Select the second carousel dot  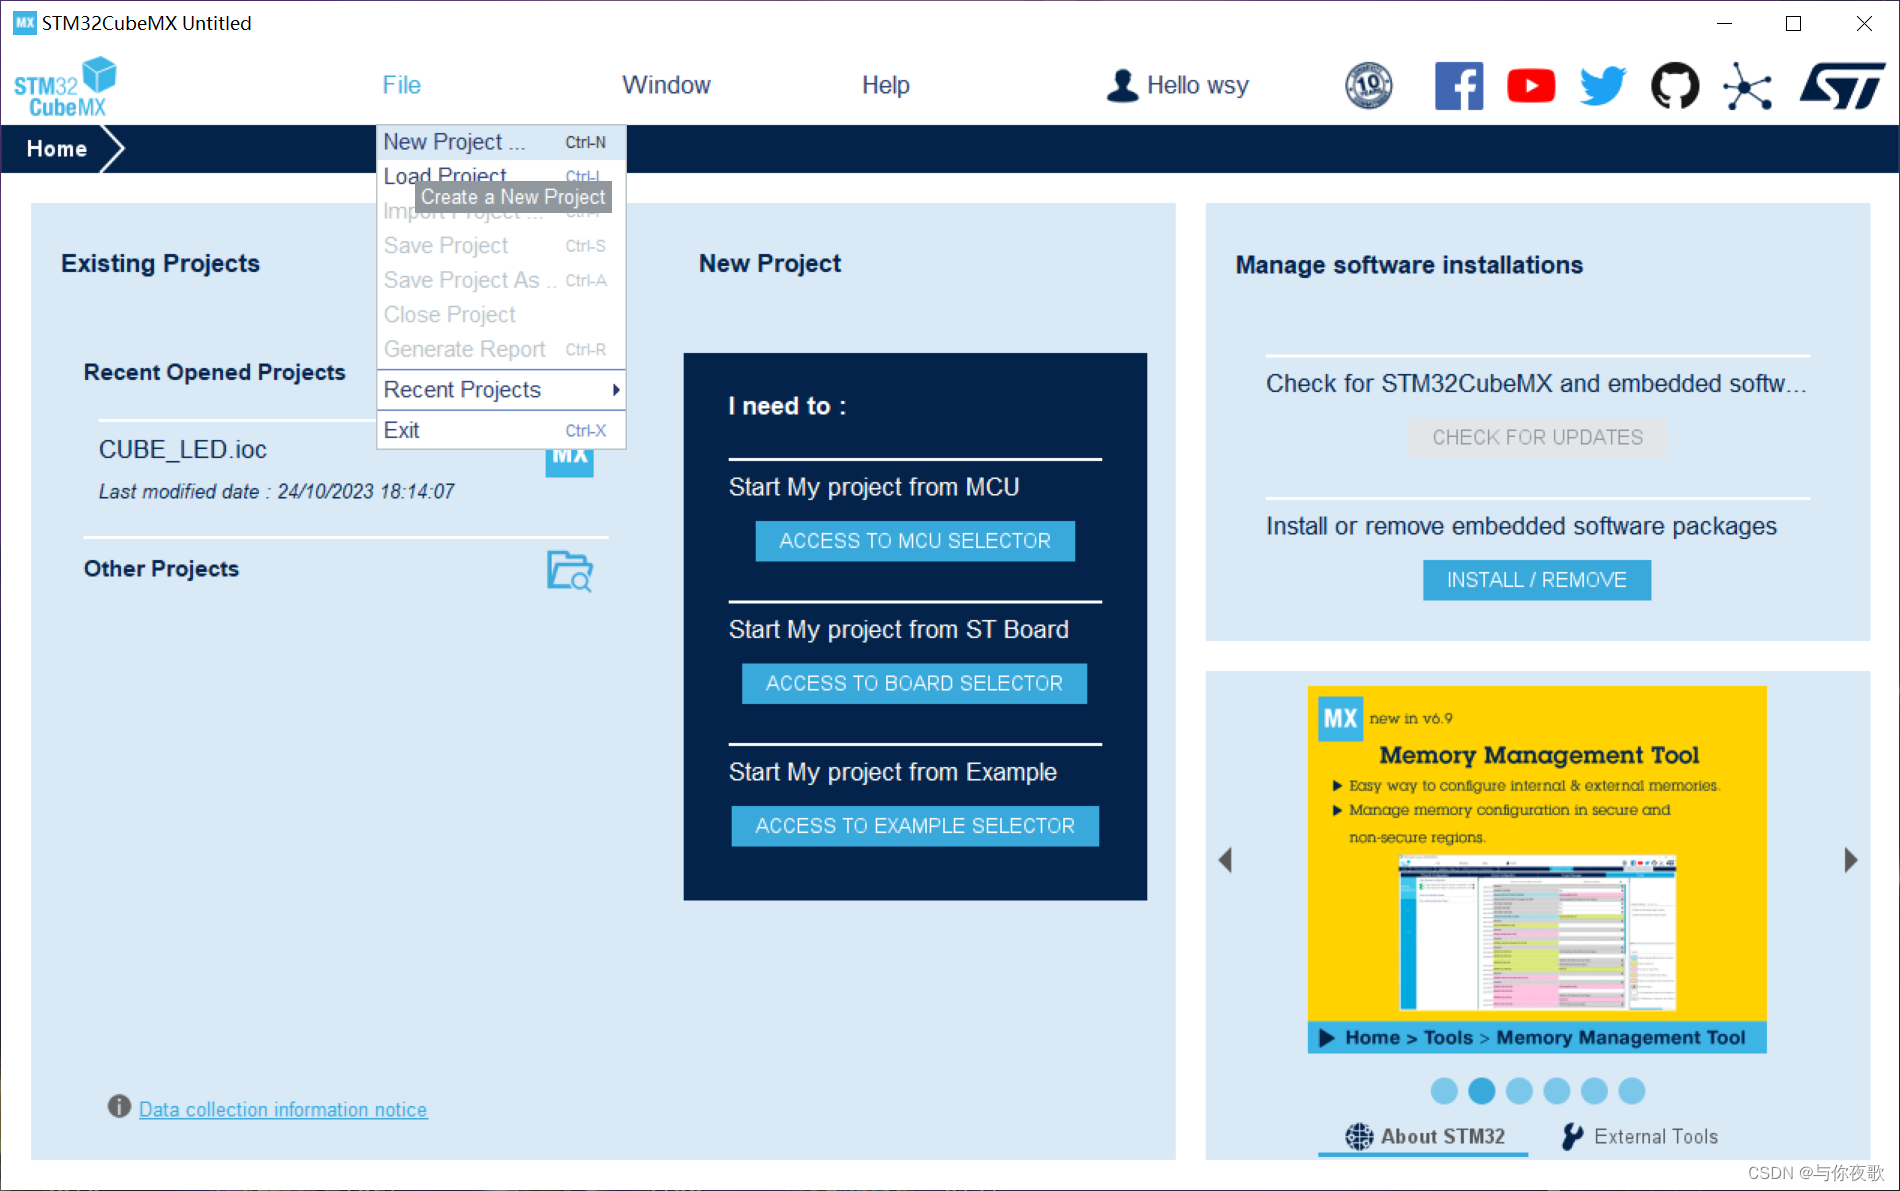pos(1482,1091)
